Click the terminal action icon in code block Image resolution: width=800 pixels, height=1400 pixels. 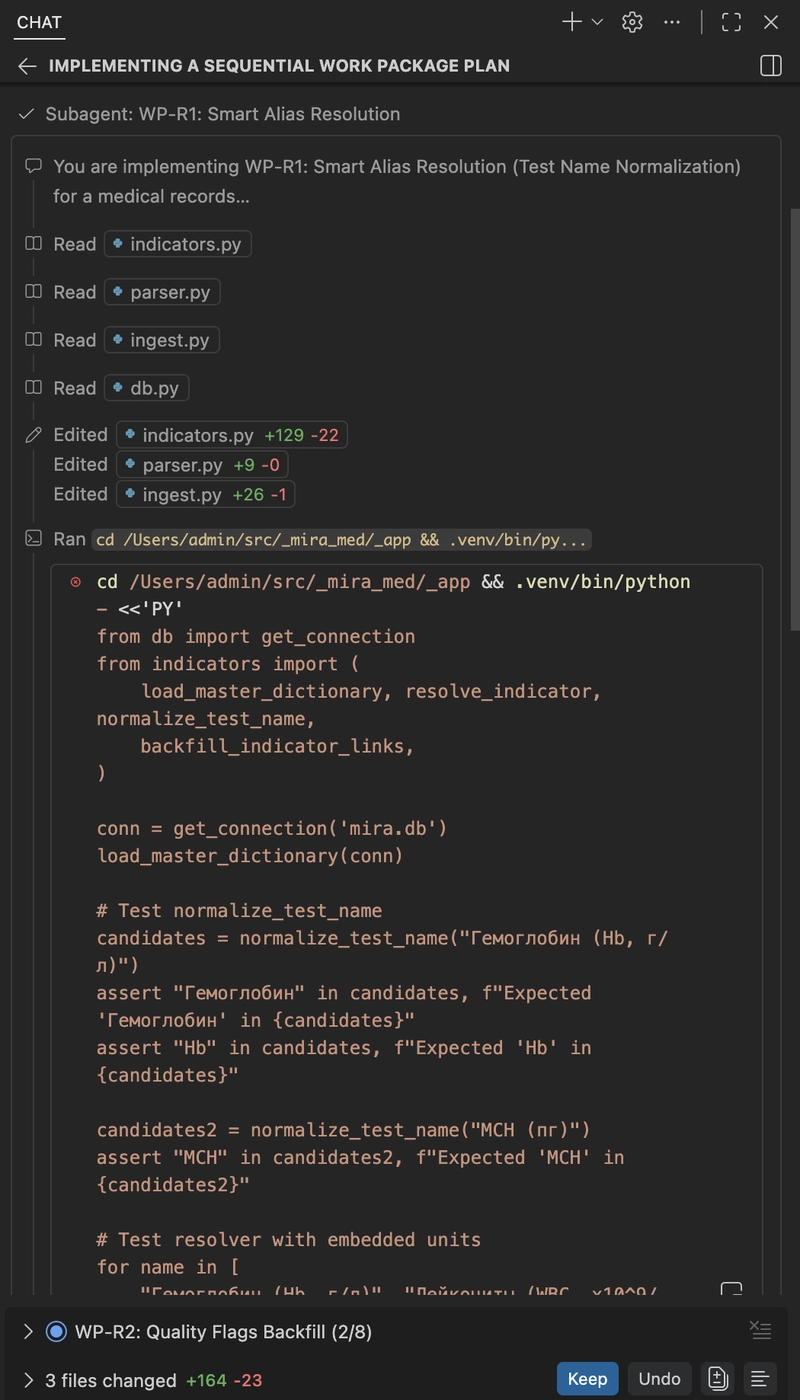(731, 1290)
